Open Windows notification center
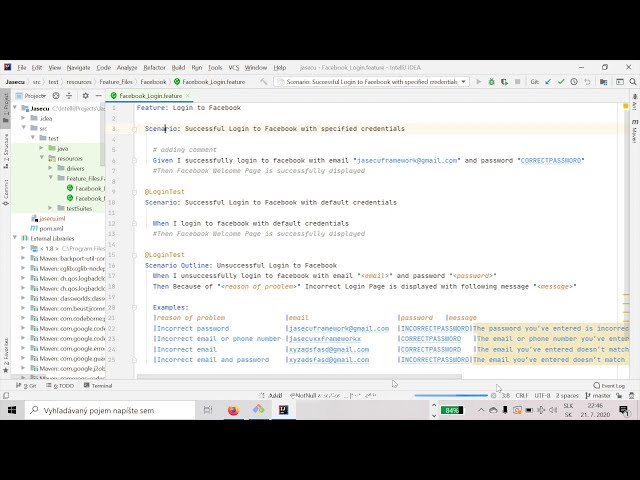The height and width of the screenshot is (480, 640). [624, 410]
